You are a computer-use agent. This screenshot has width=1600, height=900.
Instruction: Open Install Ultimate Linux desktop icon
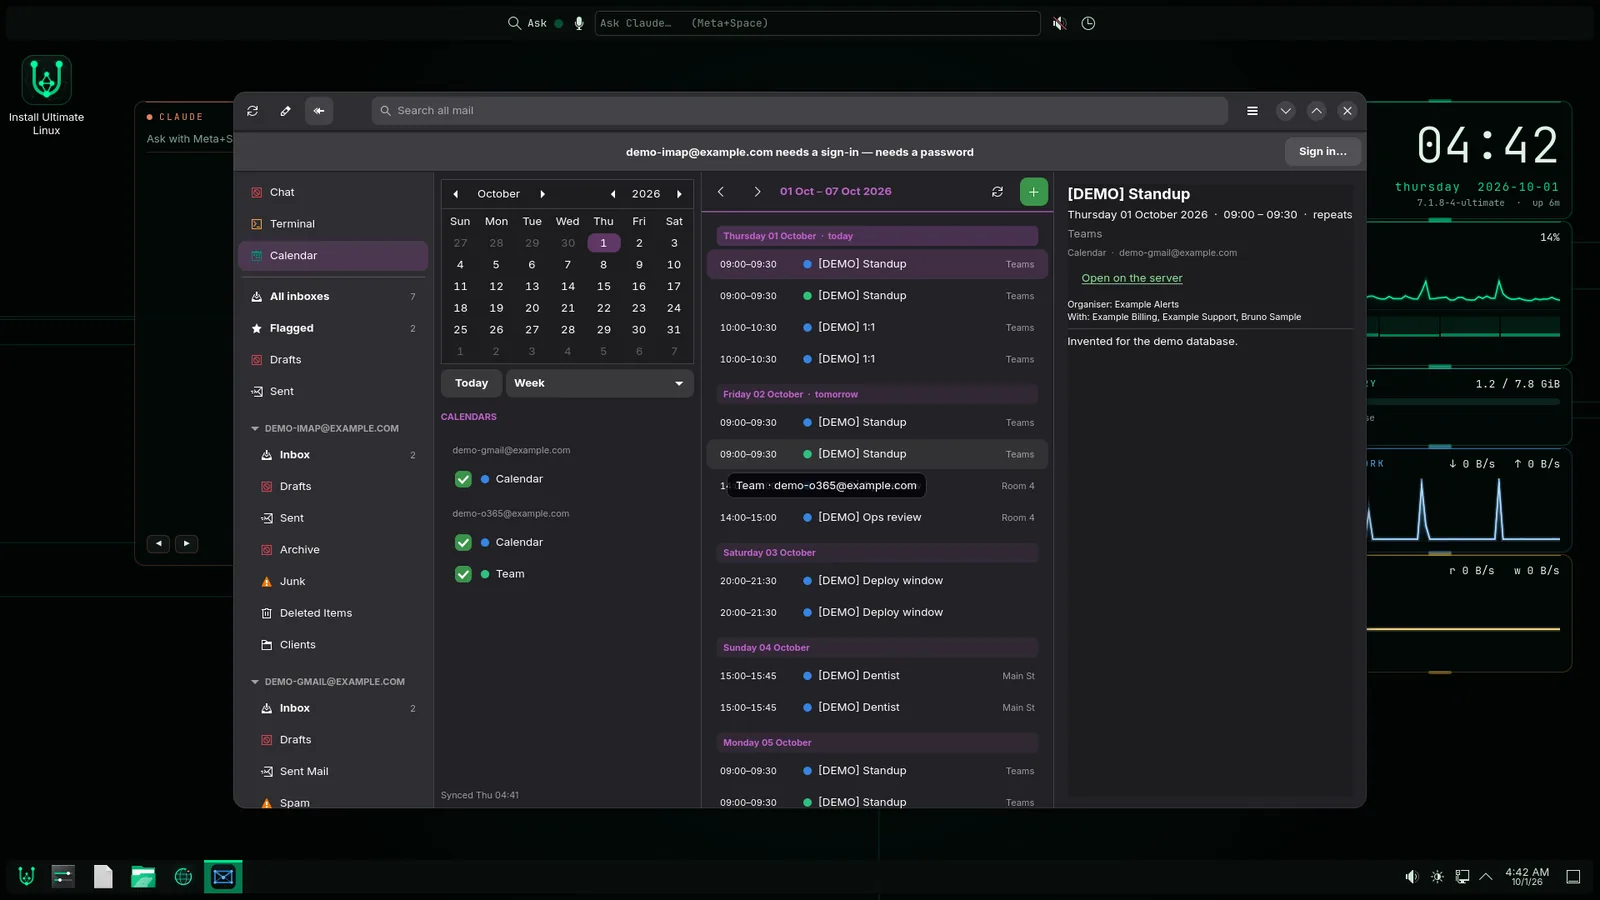coord(46,96)
